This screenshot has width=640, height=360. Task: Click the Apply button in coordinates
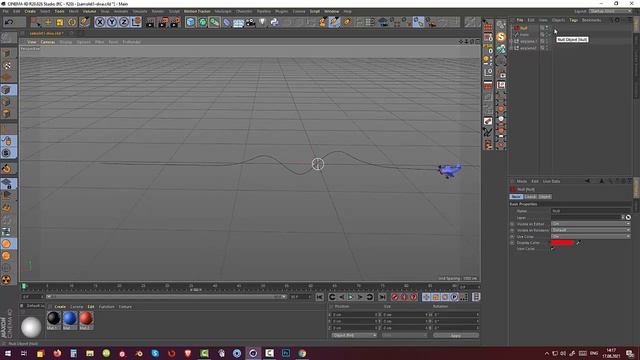tap(456, 335)
